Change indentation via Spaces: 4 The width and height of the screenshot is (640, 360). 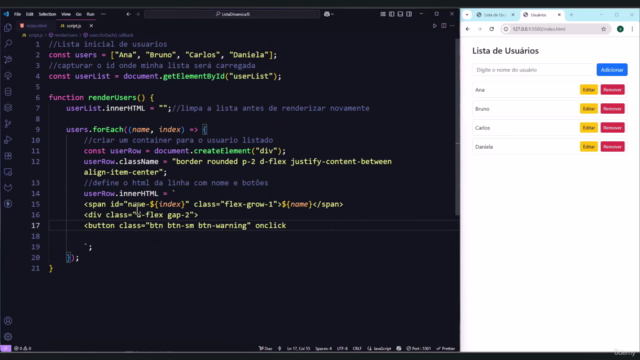point(323,349)
